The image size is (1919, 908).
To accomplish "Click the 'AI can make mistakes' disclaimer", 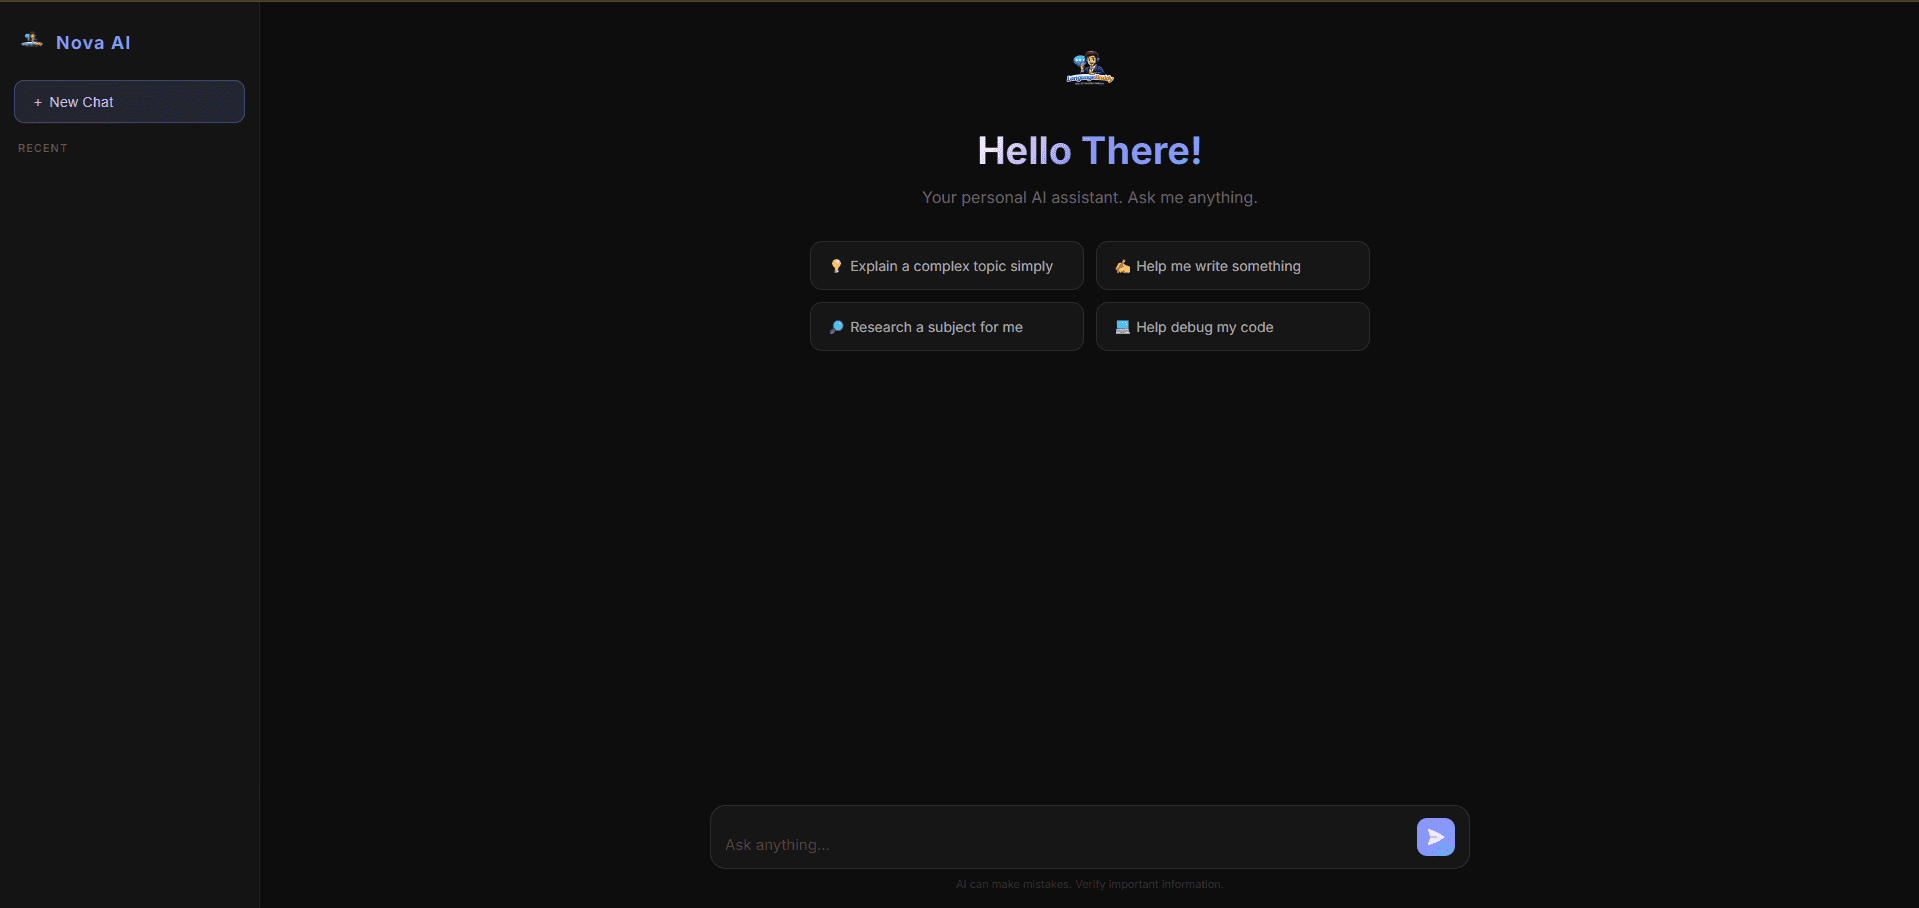I will (1089, 884).
